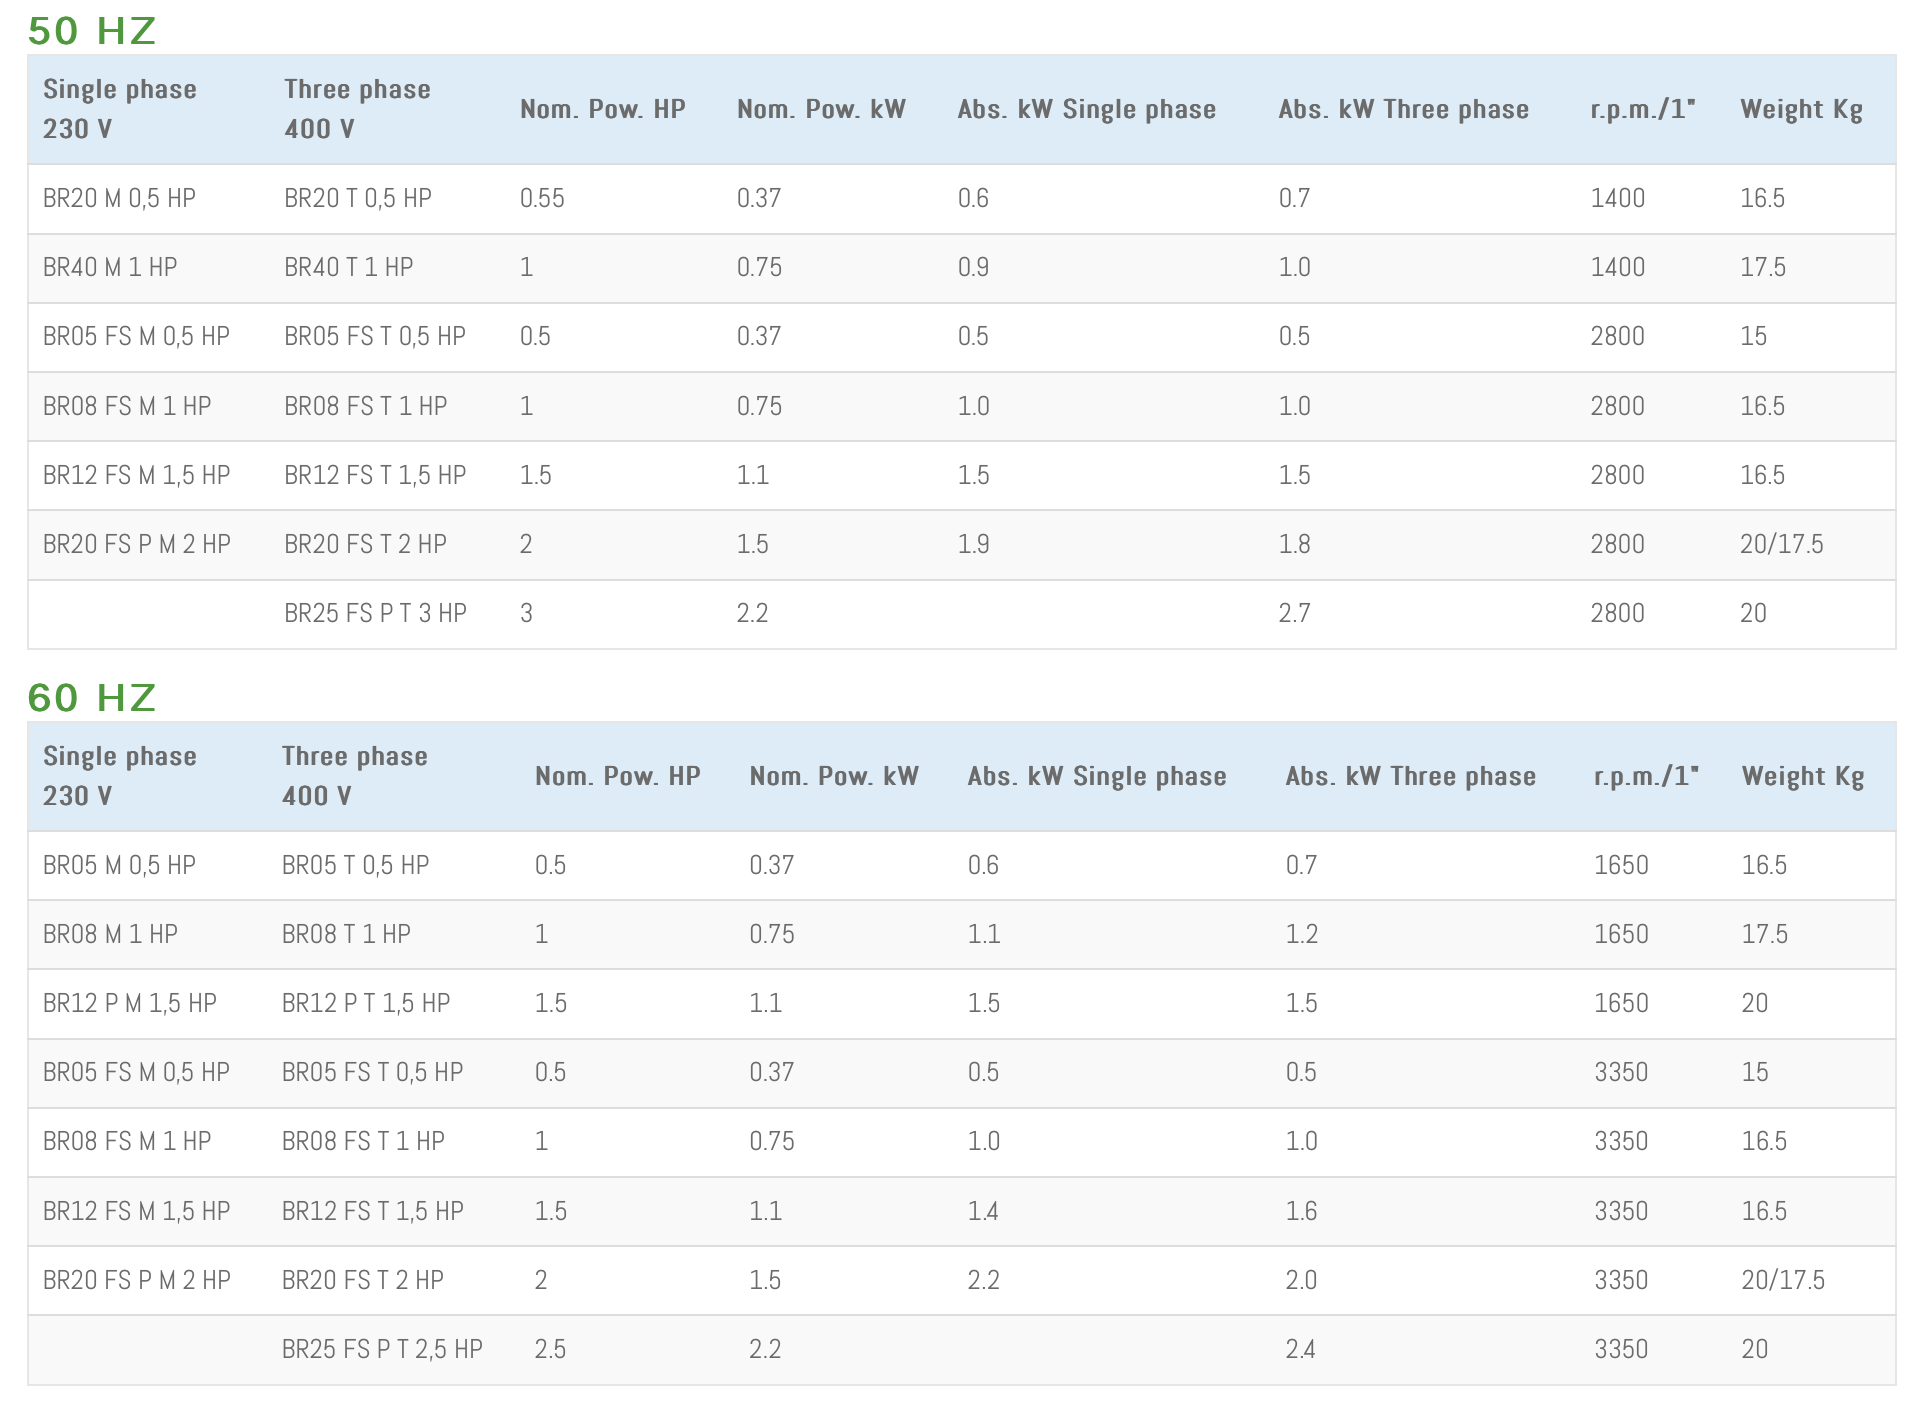The image size is (1922, 1410).
Task: Select BR25 FS P T 3 HP entry
Action: click(375, 613)
